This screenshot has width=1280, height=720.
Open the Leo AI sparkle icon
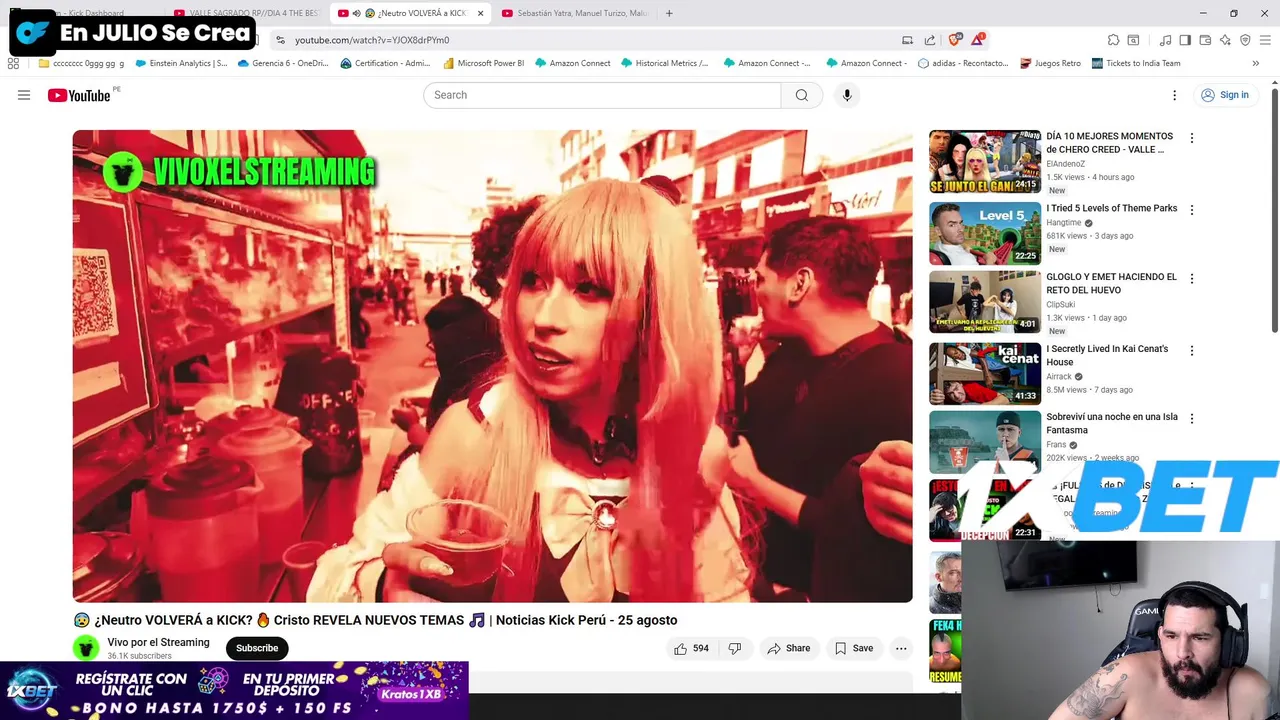point(1225,40)
